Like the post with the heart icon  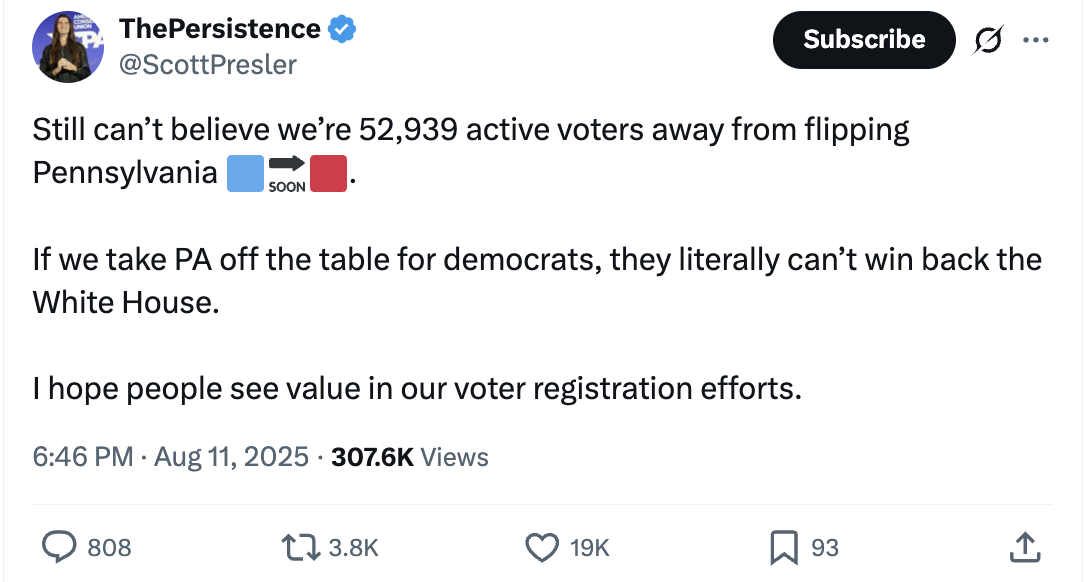pos(542,547)
